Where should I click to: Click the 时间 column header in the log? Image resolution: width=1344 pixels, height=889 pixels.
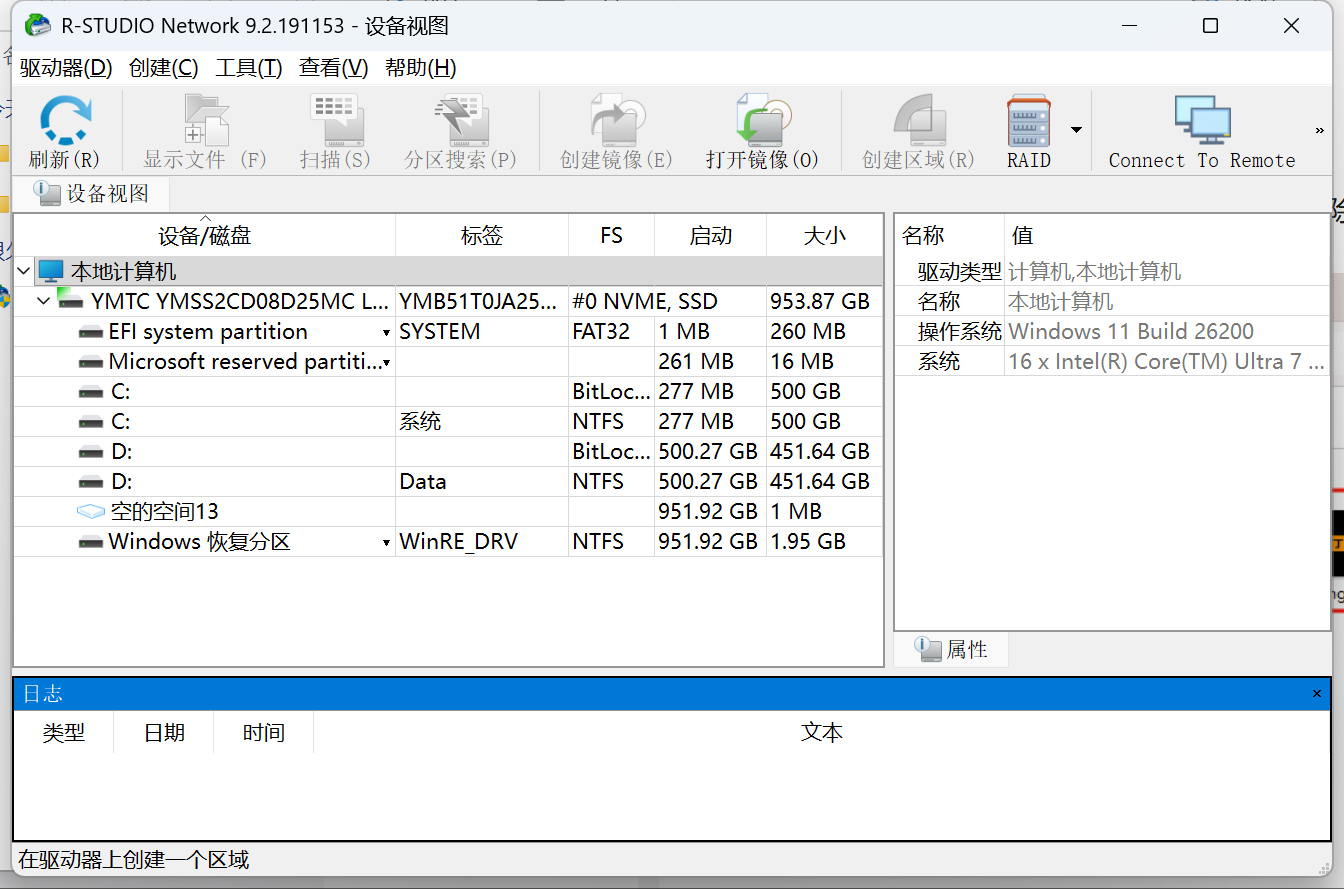coord(264,733)
